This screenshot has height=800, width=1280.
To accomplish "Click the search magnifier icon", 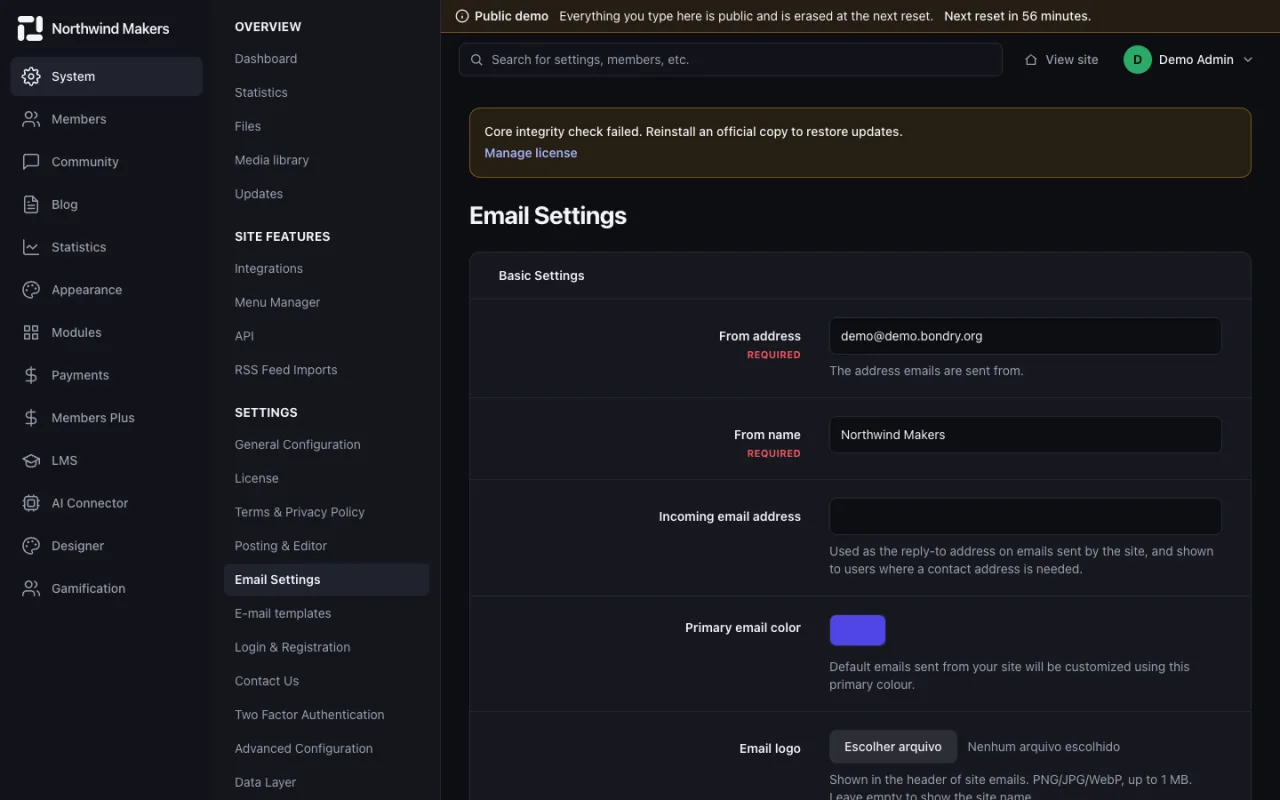I will pyautogui.click(x=477, y=60).
